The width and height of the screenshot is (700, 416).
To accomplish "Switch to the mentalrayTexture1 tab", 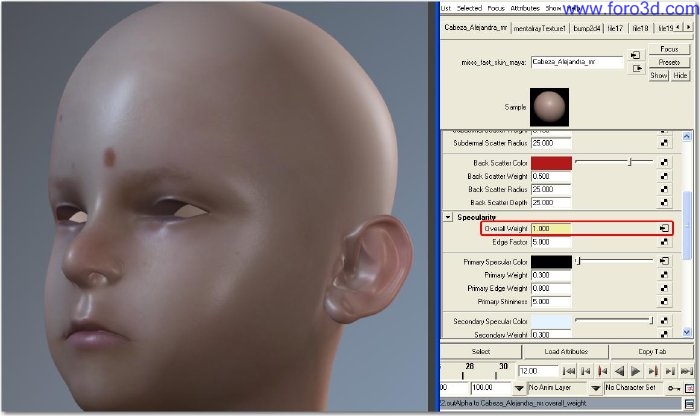I will point(539,28).
